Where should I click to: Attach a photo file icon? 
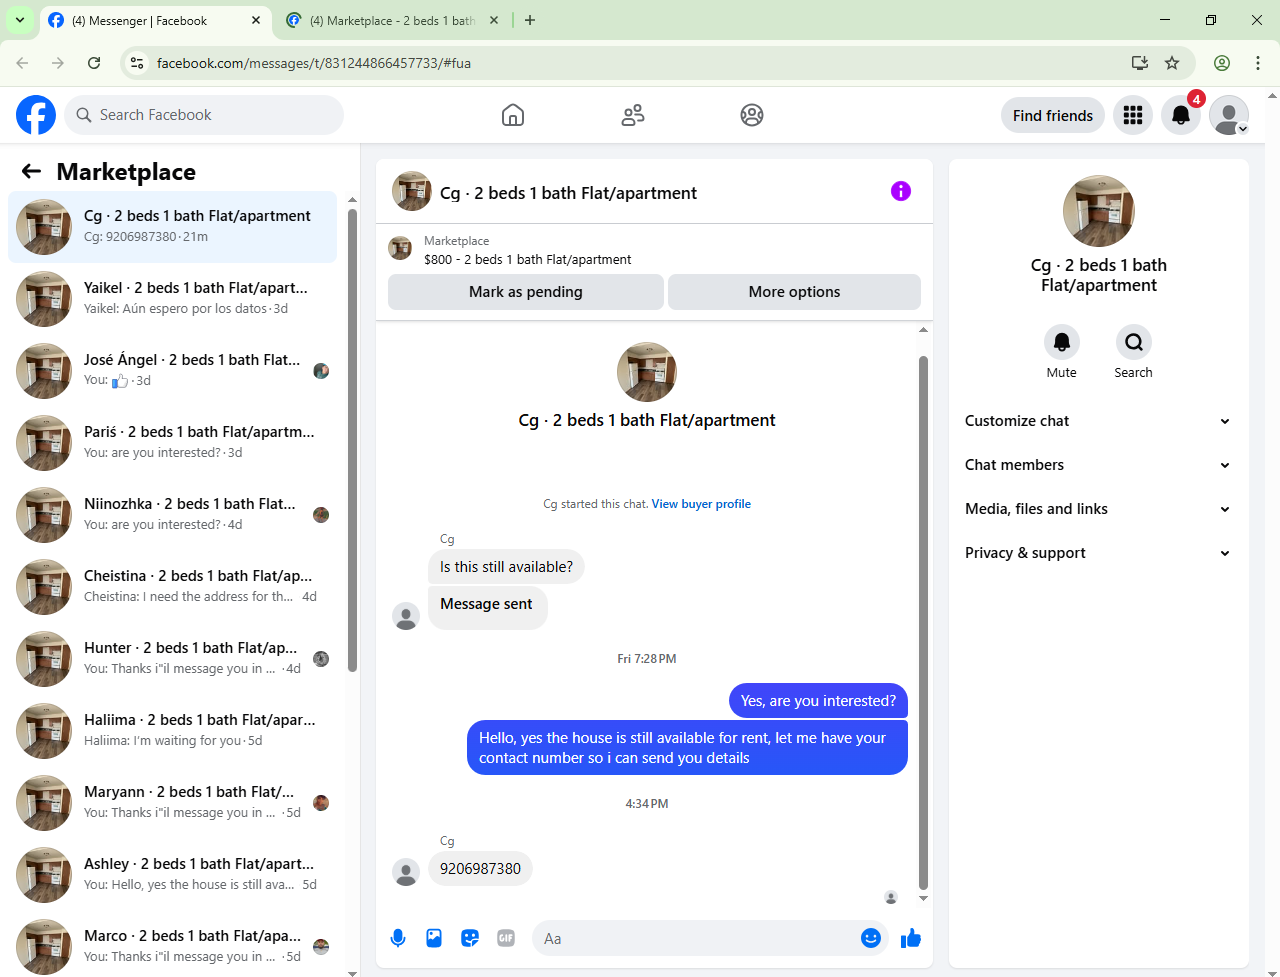[434, 938]
